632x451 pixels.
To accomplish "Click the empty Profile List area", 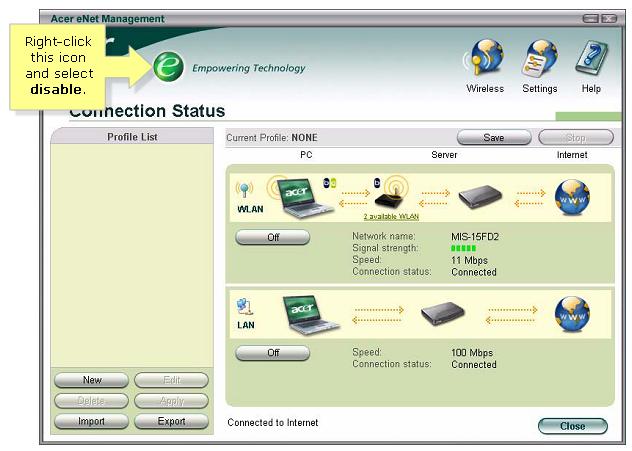I will pos(132,250).
